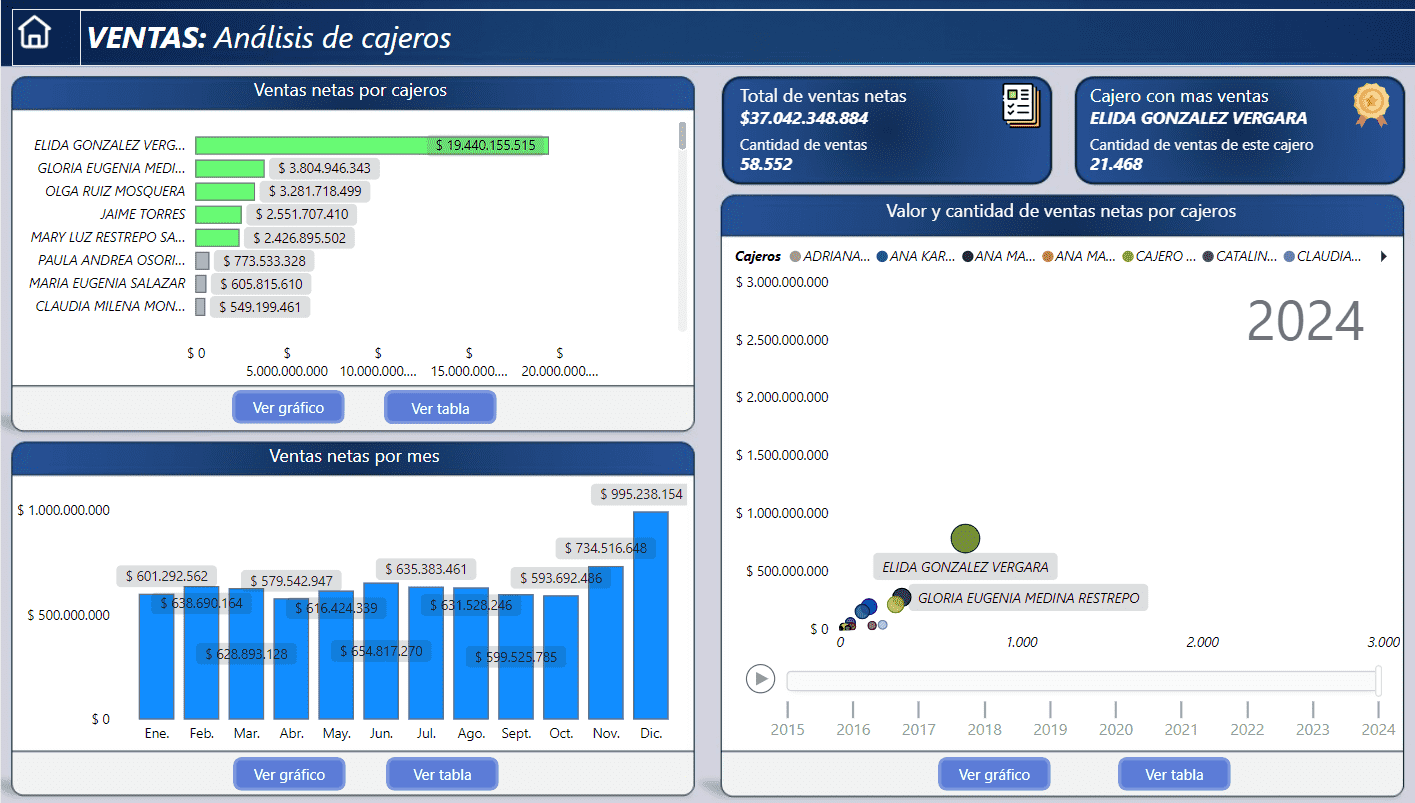Jump to 2021 on the timeline

coord(1181,729)
